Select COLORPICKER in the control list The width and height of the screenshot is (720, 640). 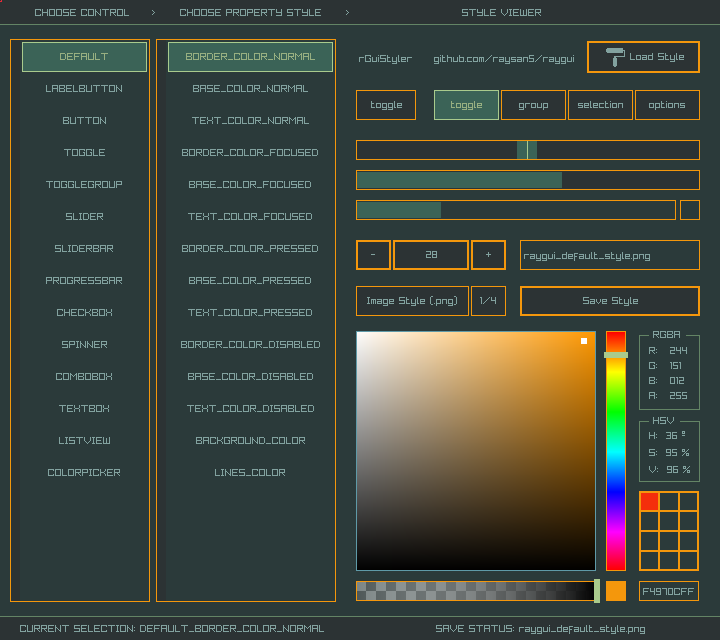(x=84, y=473)
